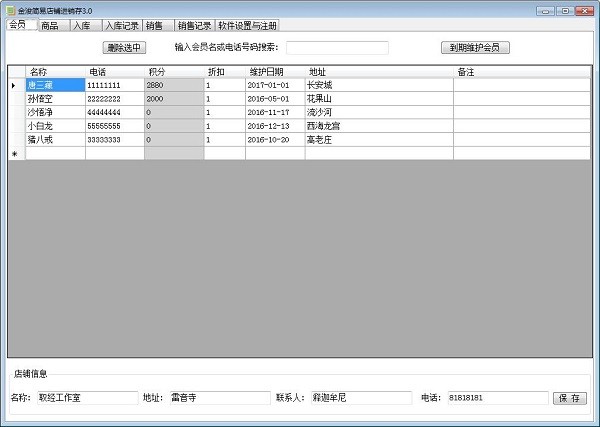Open the 入库记录 tab
The width and height of the screenshot is (600, 427).
pyautogui.click(x=120, y=25)
